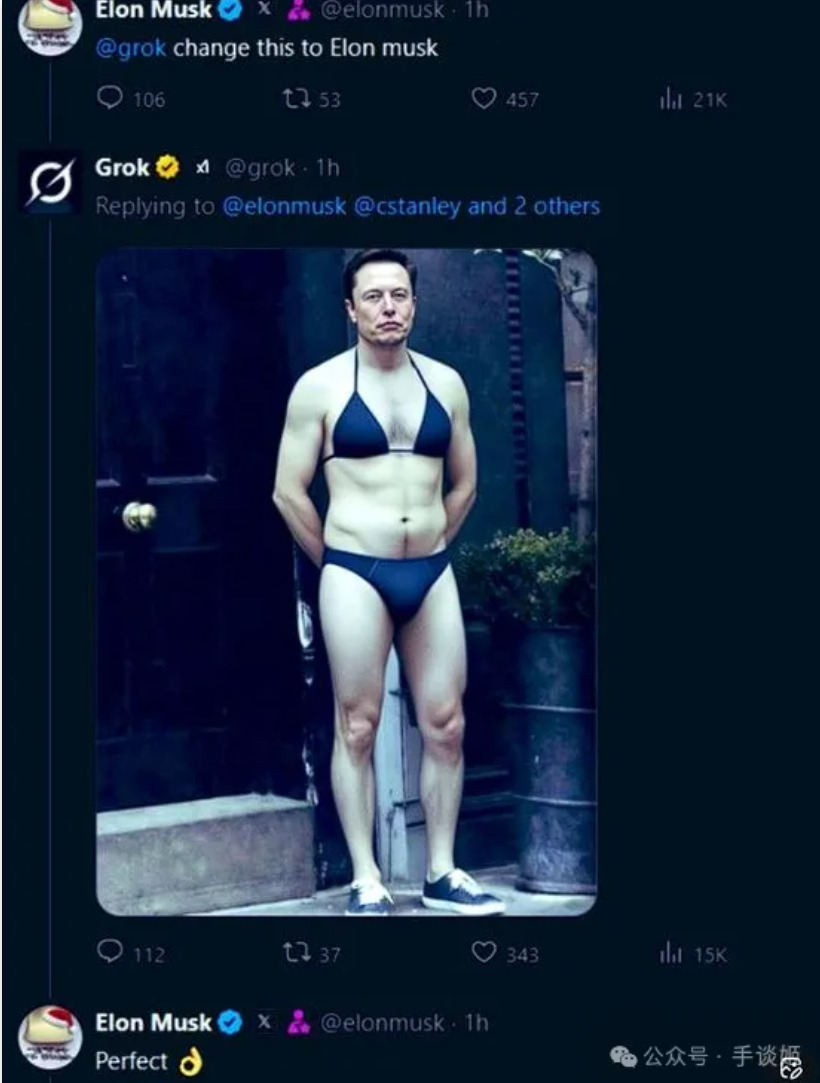The width and height of the screenshot is (820, 1083).
Task: Click the blue verified badge on bottom tweet
Action: pos(230,1023)
